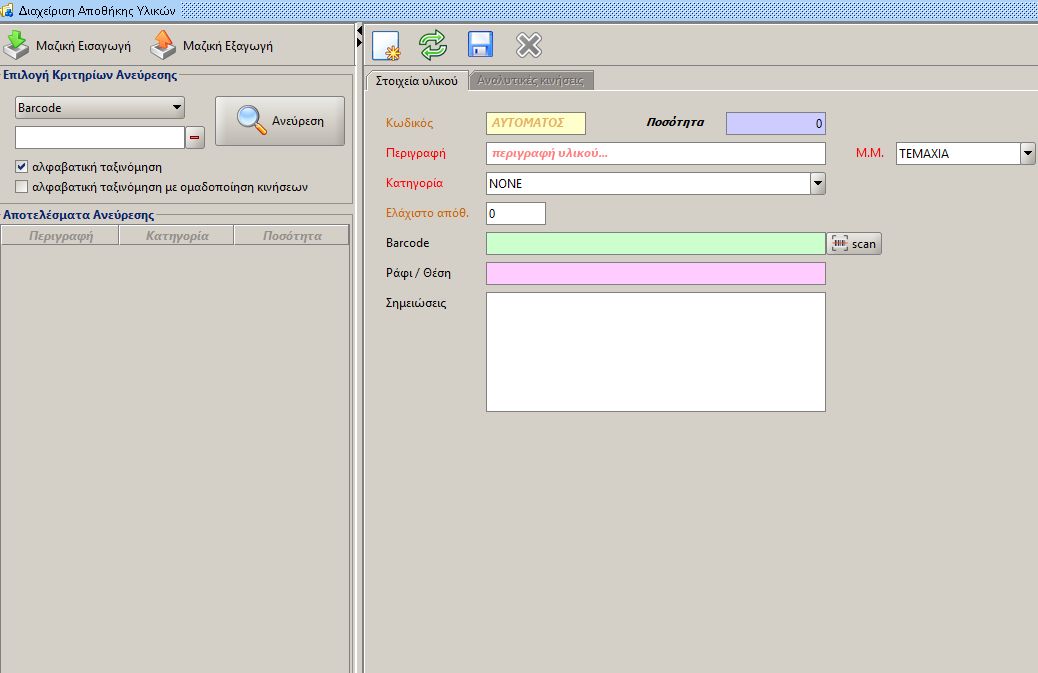Viewport: 1038px width, 673px height.
Task: Click the red minus clear-criteria icon
Action: 195,138
